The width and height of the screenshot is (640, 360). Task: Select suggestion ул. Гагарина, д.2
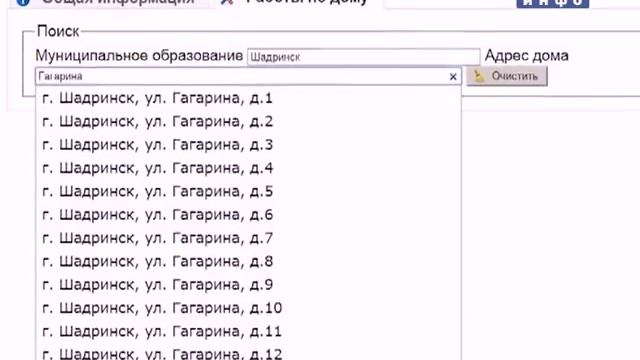click(248, 121)
